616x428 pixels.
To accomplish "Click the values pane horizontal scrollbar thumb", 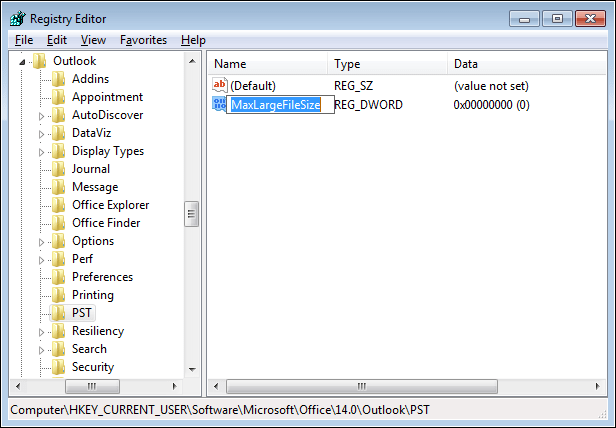I will point(362,386).
